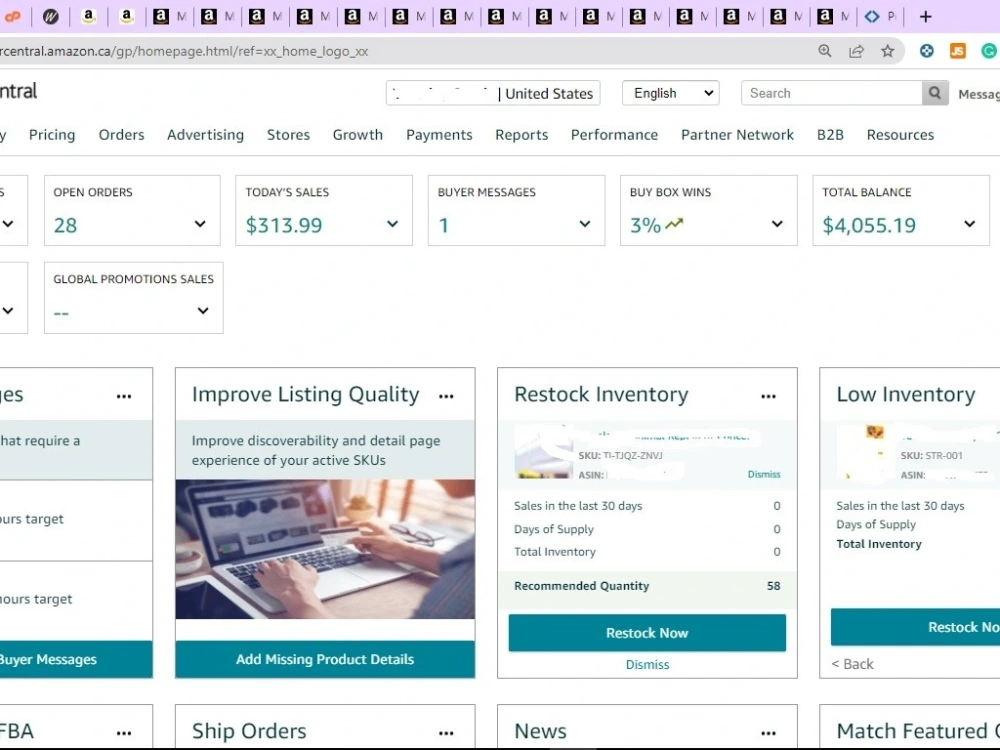This screenshot has width=1000, height=750.
Task: Click the share page icon in address bar
Action: coord(856,51)
